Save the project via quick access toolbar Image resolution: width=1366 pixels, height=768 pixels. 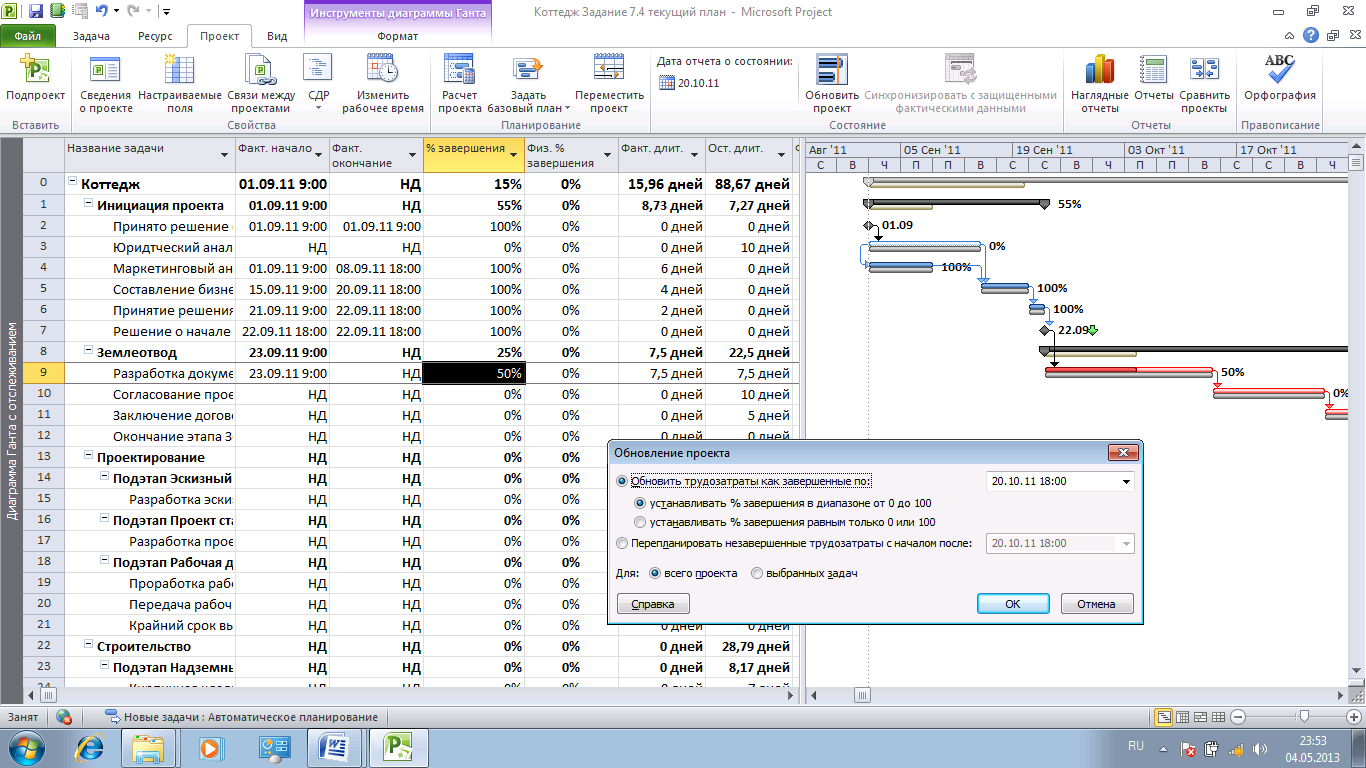(x=36, y=12)
